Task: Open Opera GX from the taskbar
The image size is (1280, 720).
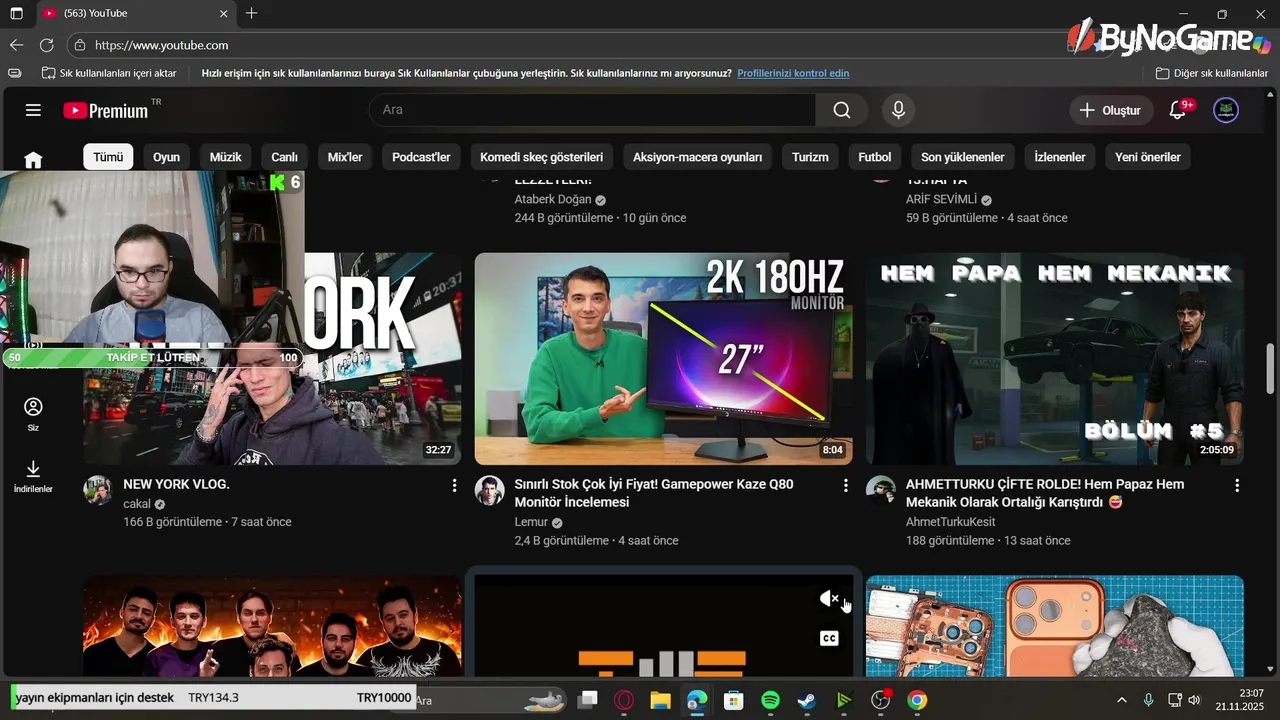Action: click(x=624, y=700)
